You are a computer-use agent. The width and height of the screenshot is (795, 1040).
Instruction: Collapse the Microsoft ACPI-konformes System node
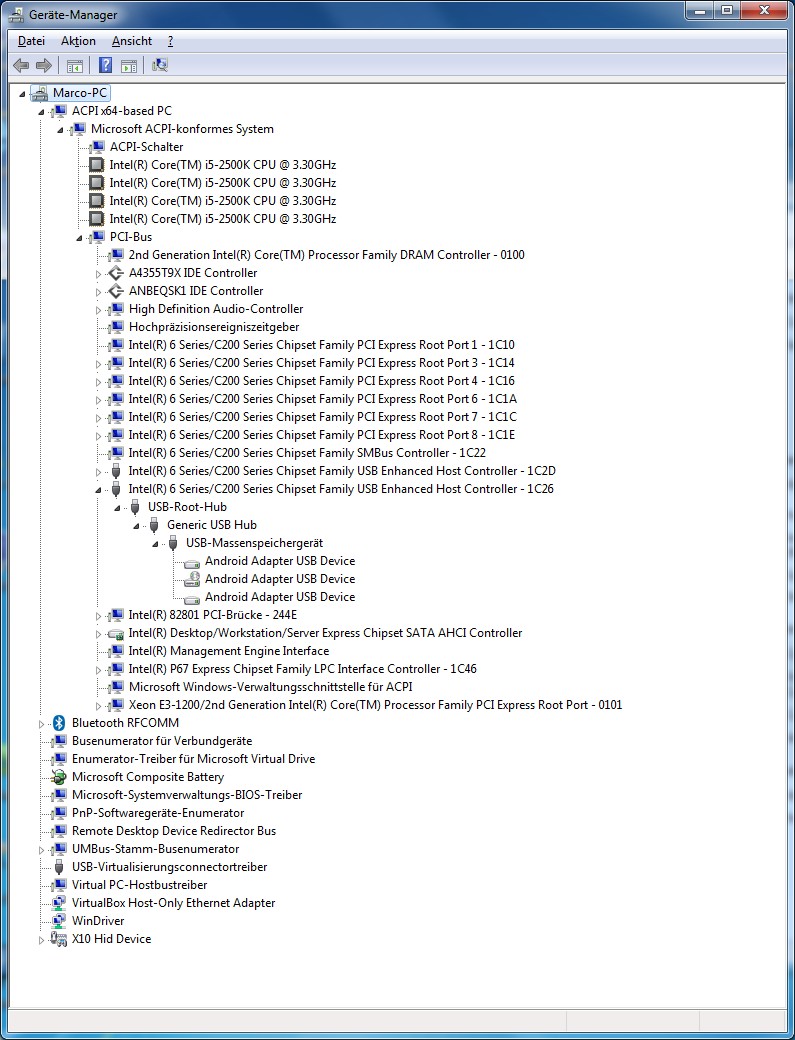coord(60,129)
